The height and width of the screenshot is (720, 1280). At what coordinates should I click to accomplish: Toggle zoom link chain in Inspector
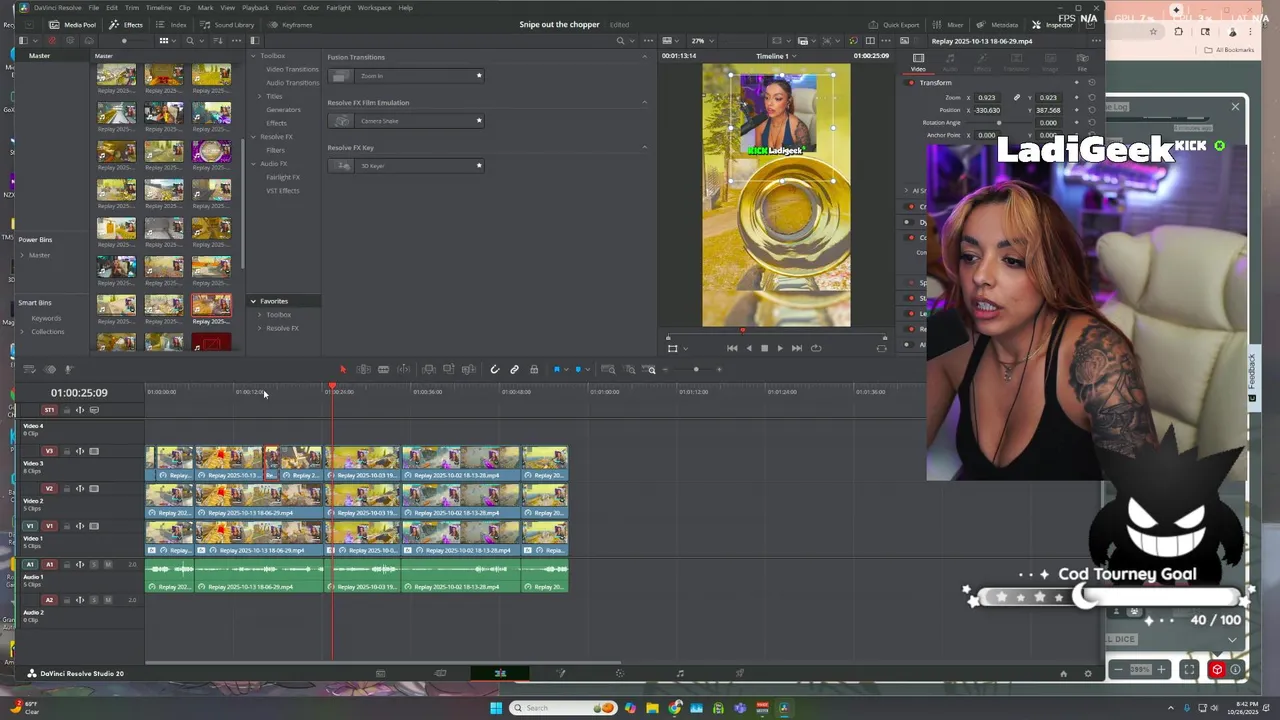tap(1017, 98)
